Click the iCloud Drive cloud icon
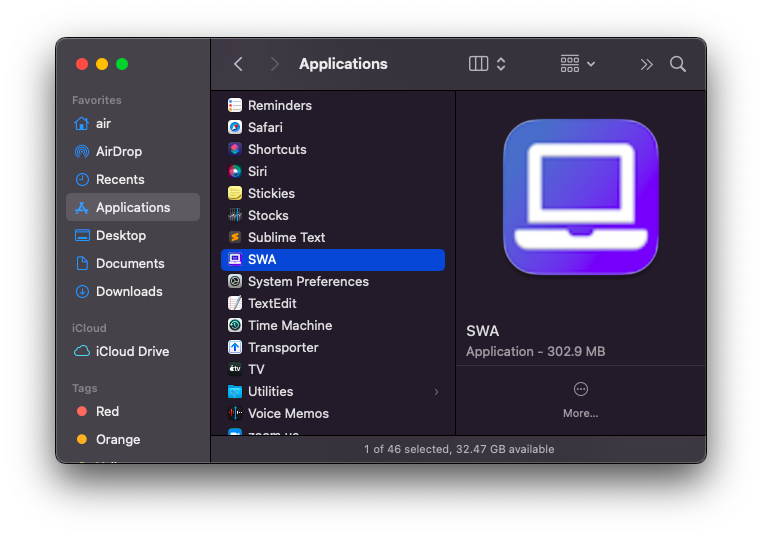This screenshot has width=762, height=537. click(82, 351)
